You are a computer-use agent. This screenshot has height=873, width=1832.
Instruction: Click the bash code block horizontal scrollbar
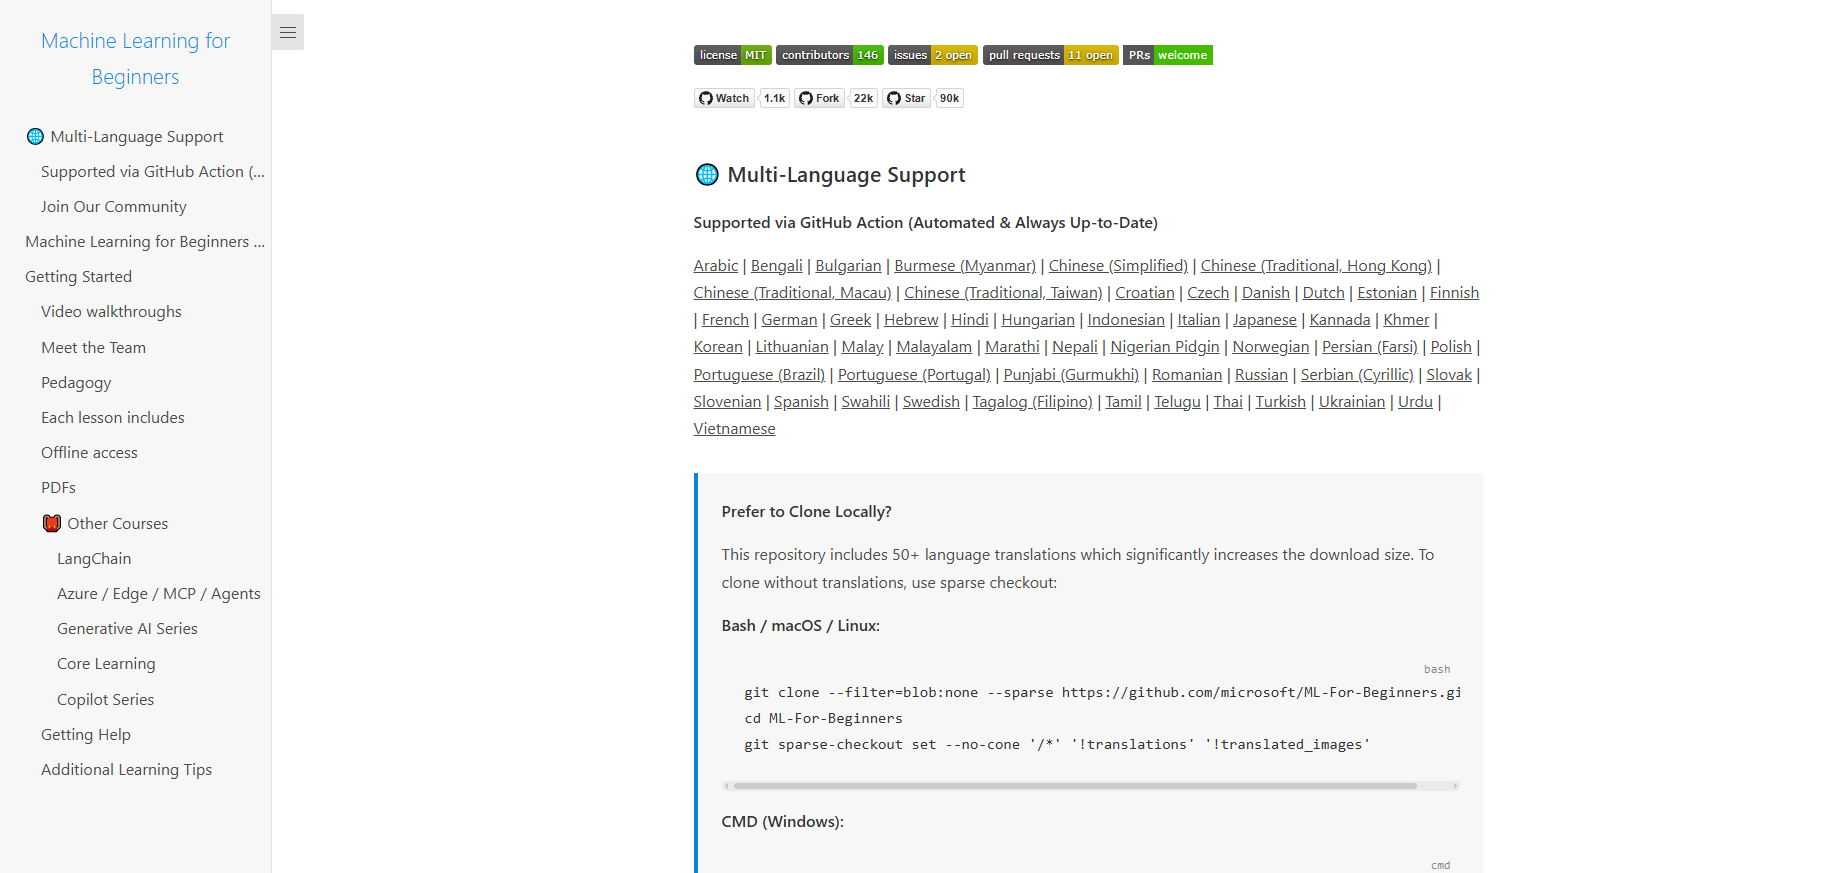(x=1075, y=786)
